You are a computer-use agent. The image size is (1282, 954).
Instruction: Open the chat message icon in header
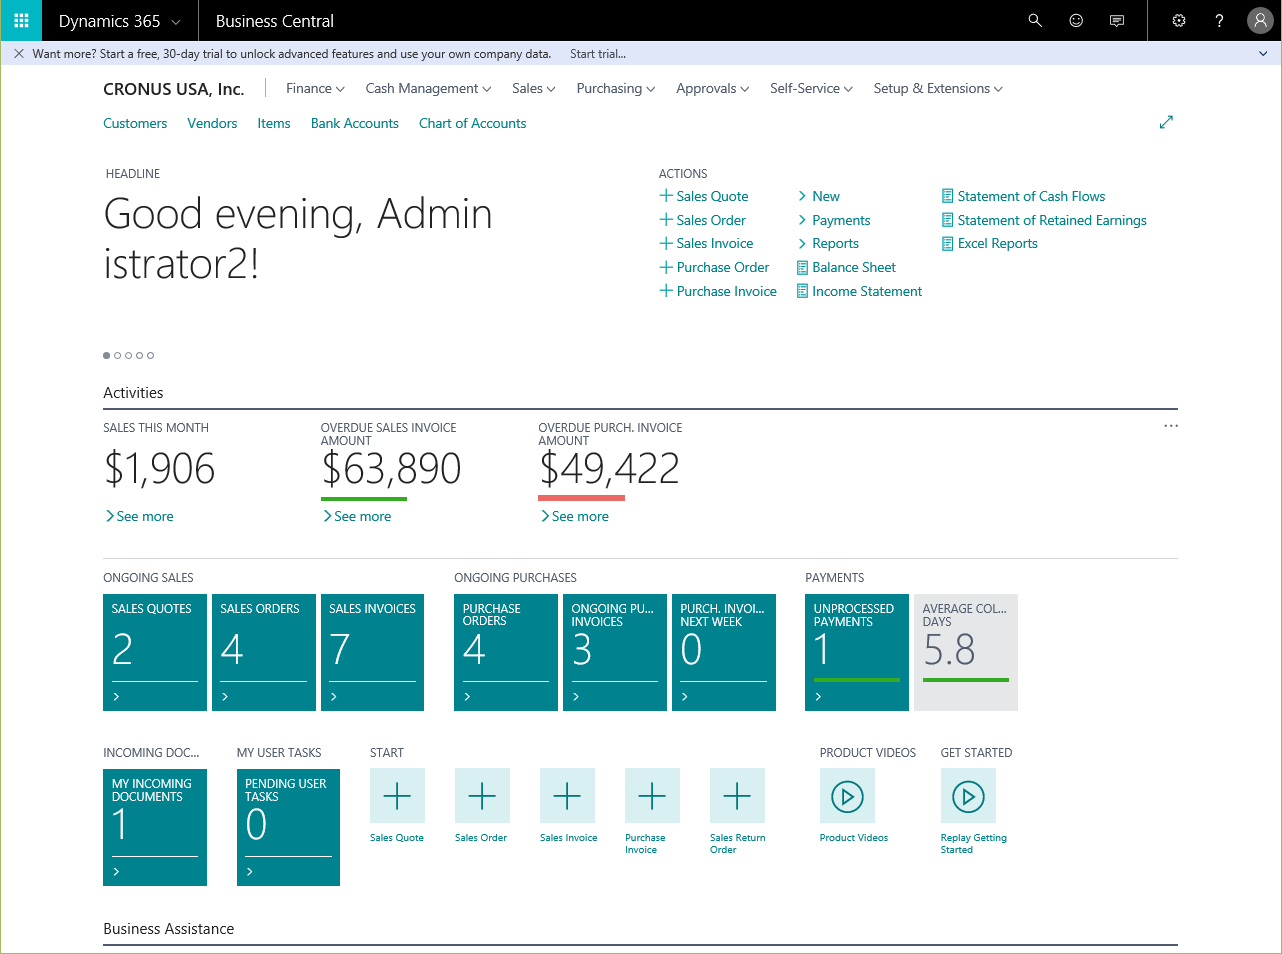click(x=1117, y=20)
